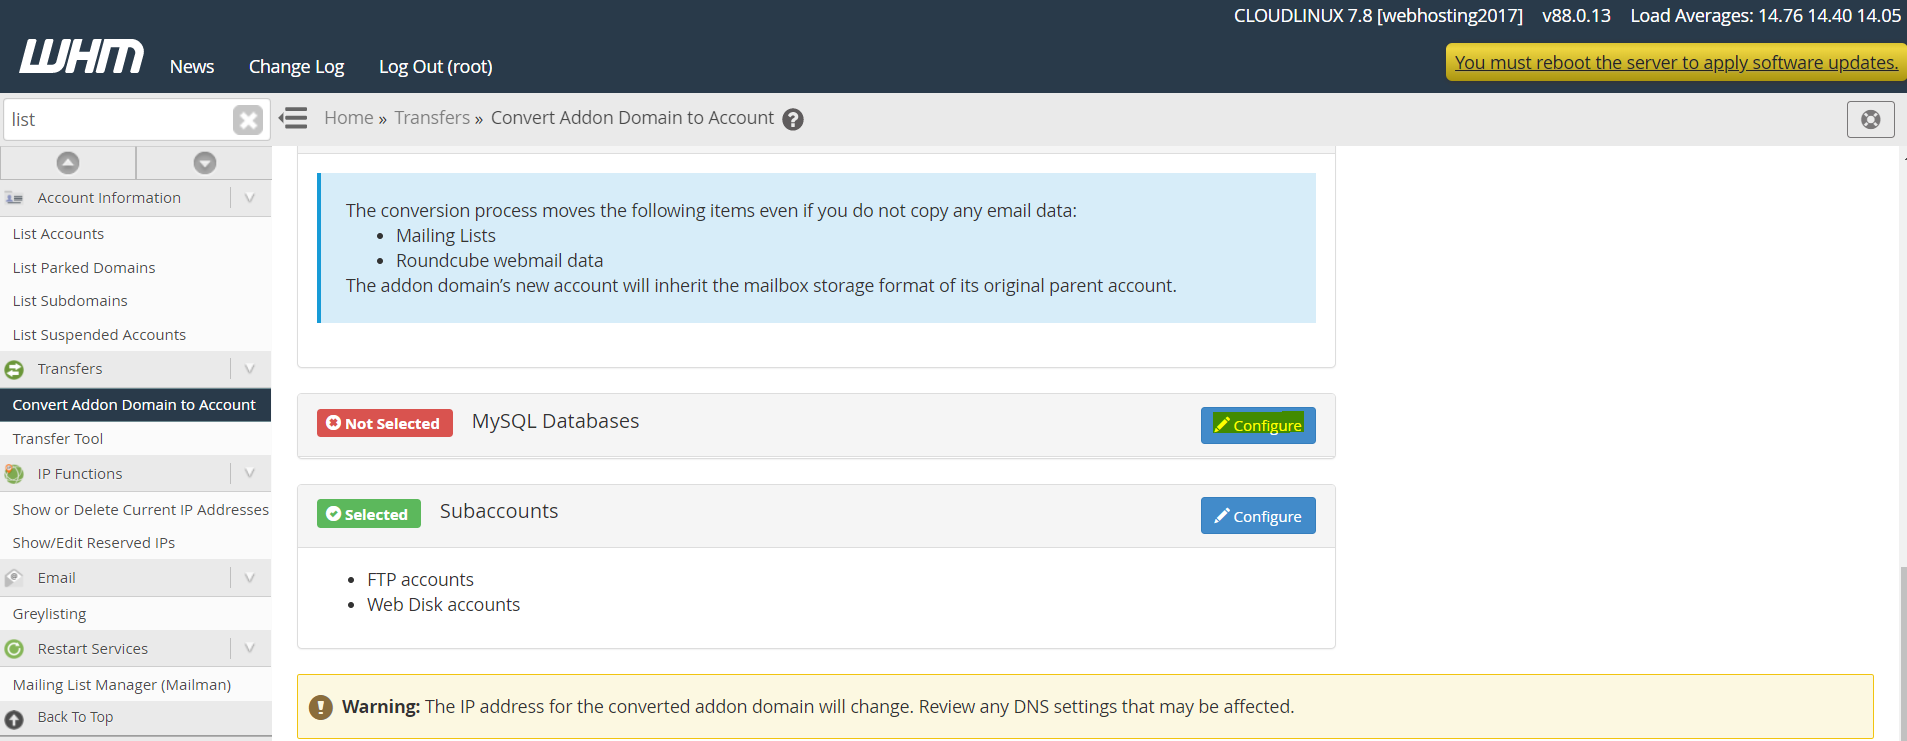
Task: Collapse the IP Functions section chevron
Action: coord(250,474)
